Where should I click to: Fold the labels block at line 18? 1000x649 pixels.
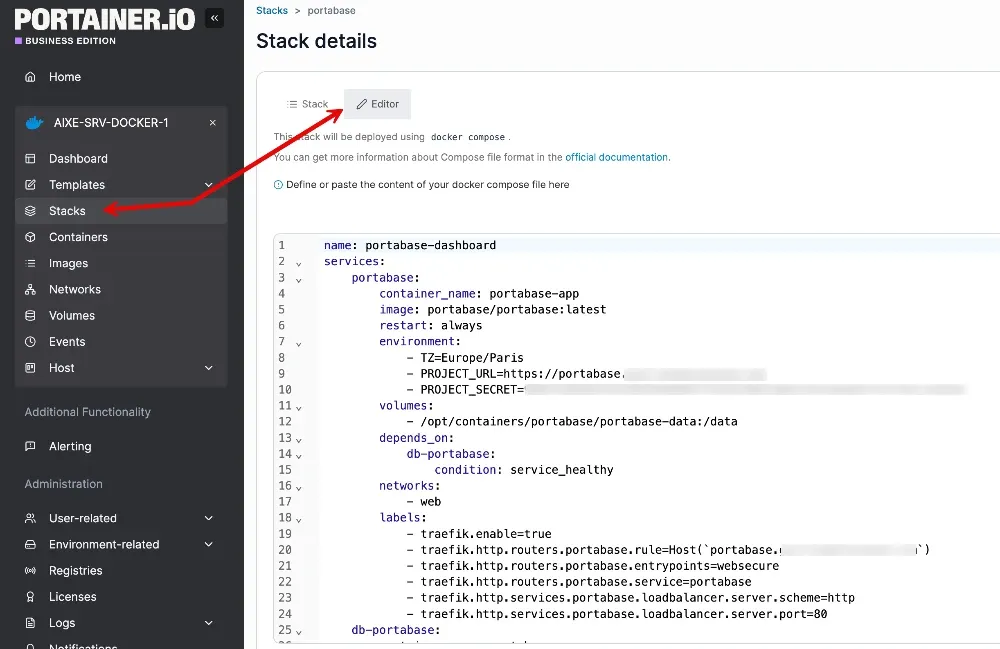click(x=298, y=520)
